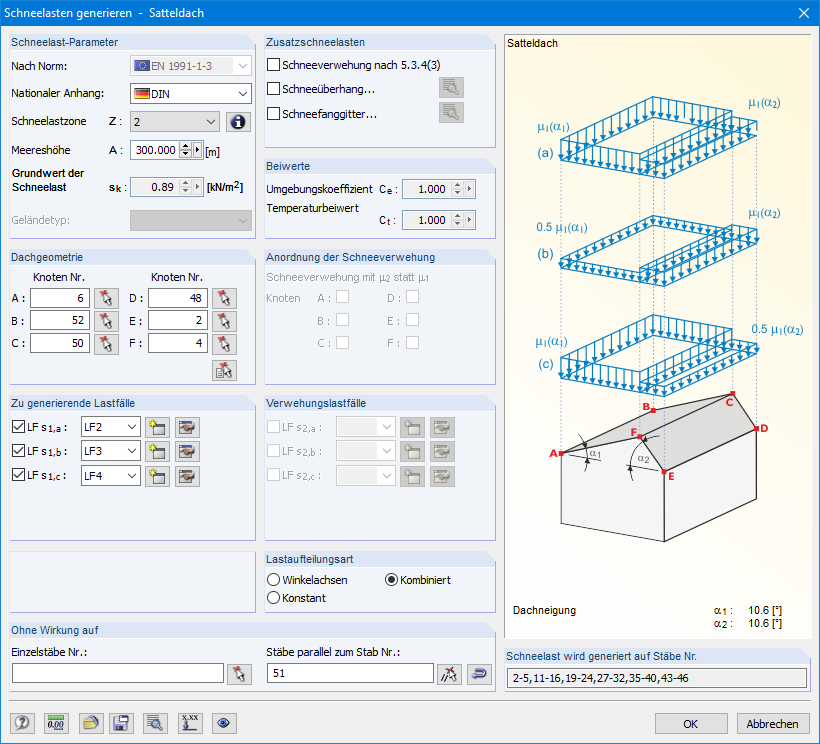Save settings via floppy disk icon
The width and height of the screenshot is (820, 744).
tap(121, 724)
